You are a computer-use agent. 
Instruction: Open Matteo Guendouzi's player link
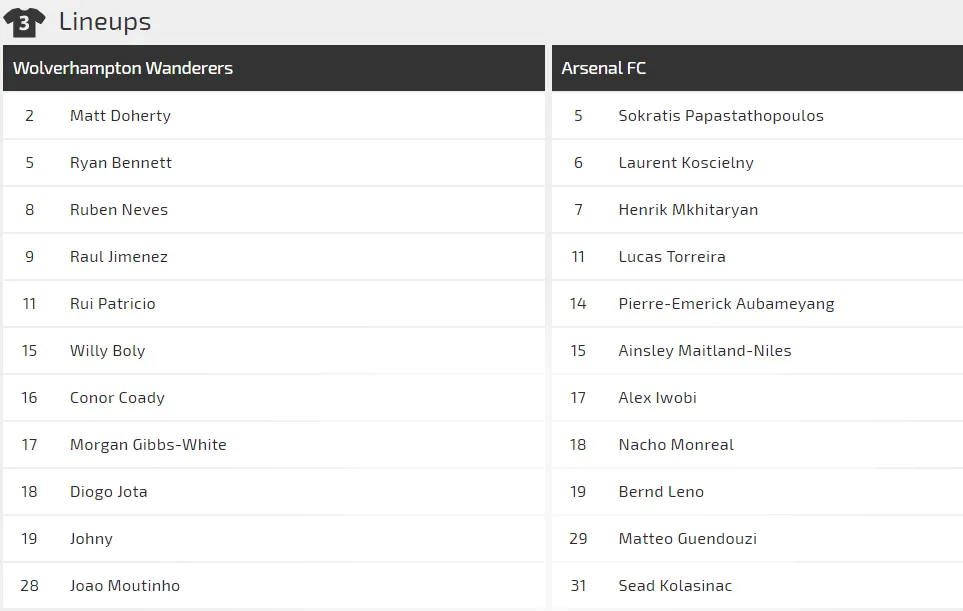688,539
